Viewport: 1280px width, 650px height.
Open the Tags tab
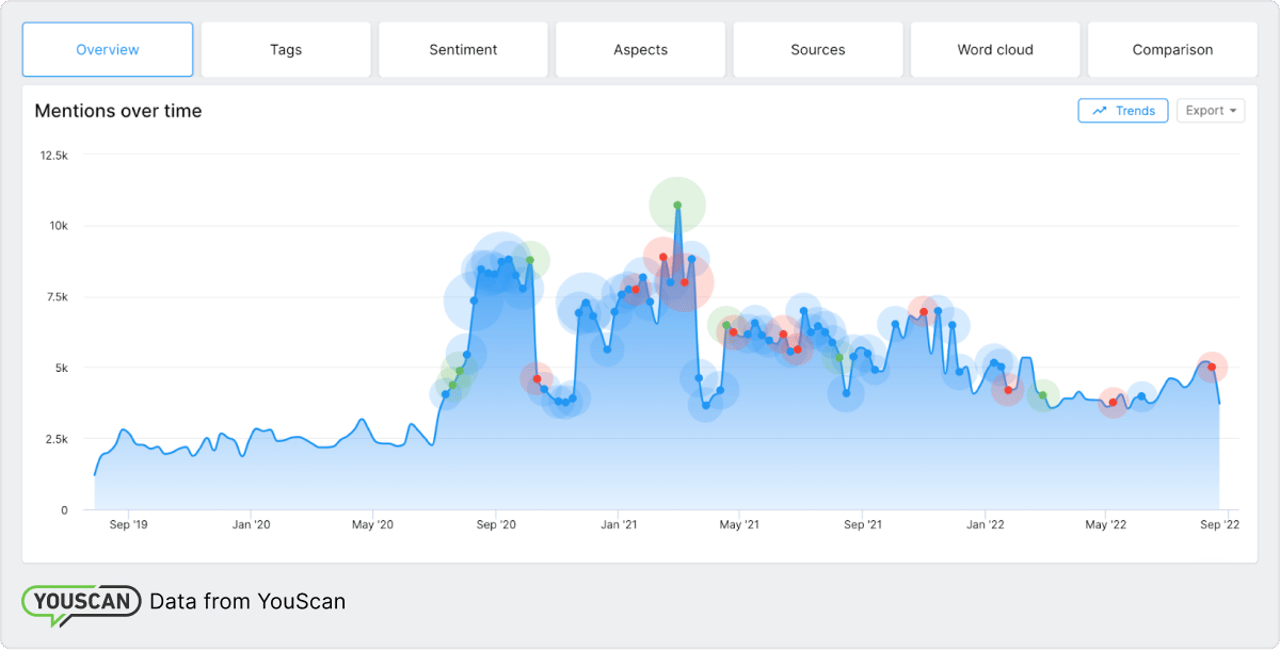[x=286, y=49]
